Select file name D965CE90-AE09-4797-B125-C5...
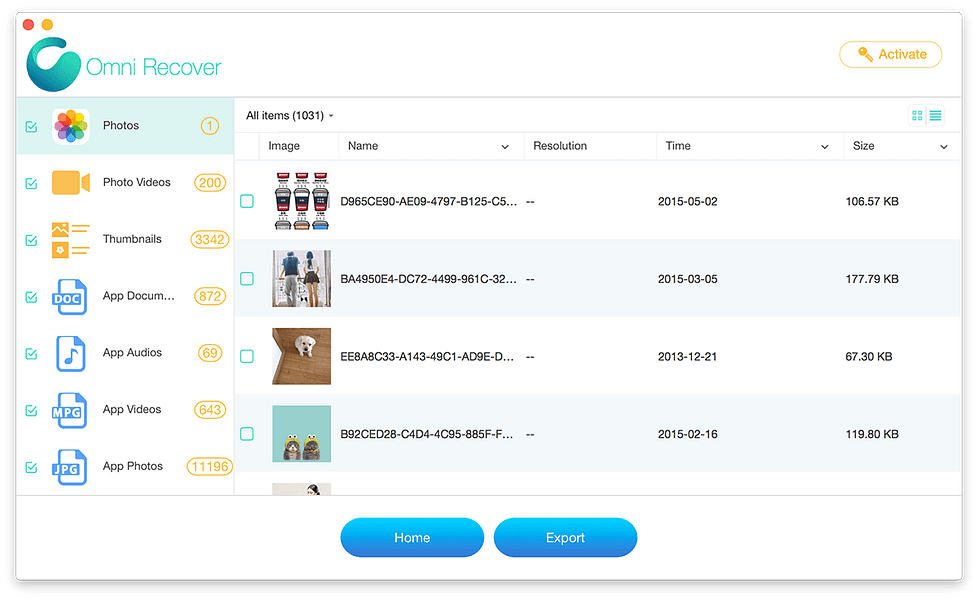 (x=428, y=201)
